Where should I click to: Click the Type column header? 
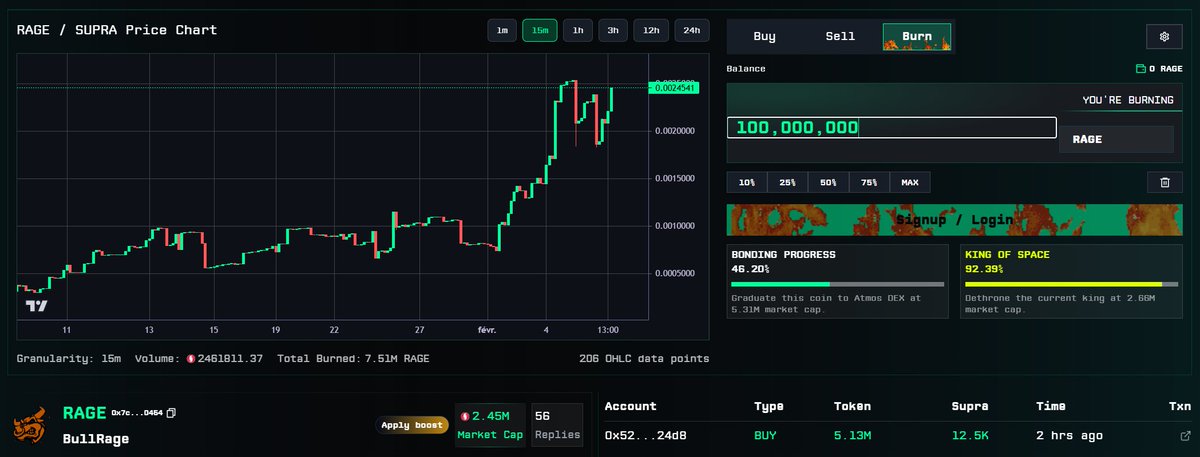(x=770, y=406)
